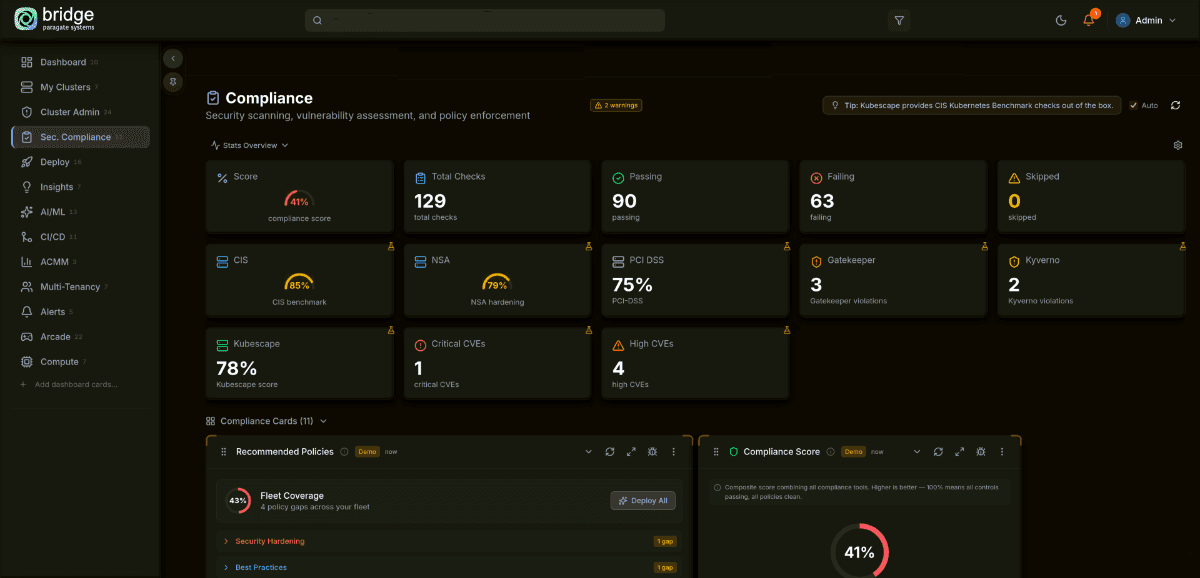Grab Recommended Policies drag handle

(x=224, y=452)
